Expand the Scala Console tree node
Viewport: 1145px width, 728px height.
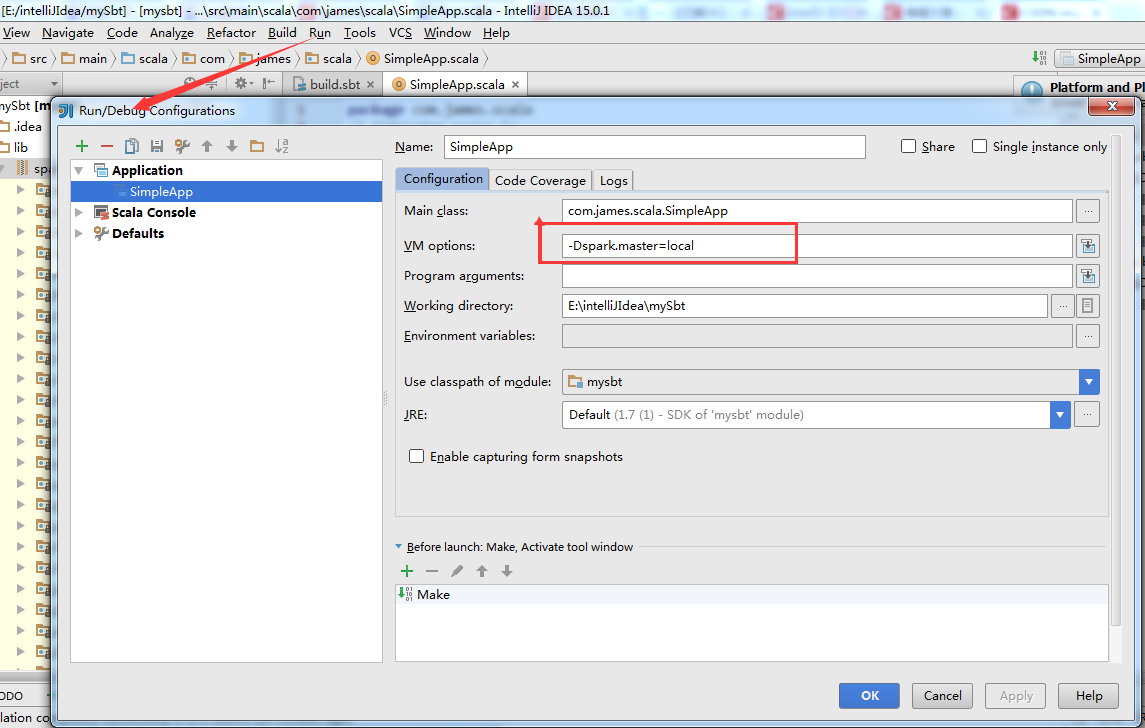pos(80,212)
